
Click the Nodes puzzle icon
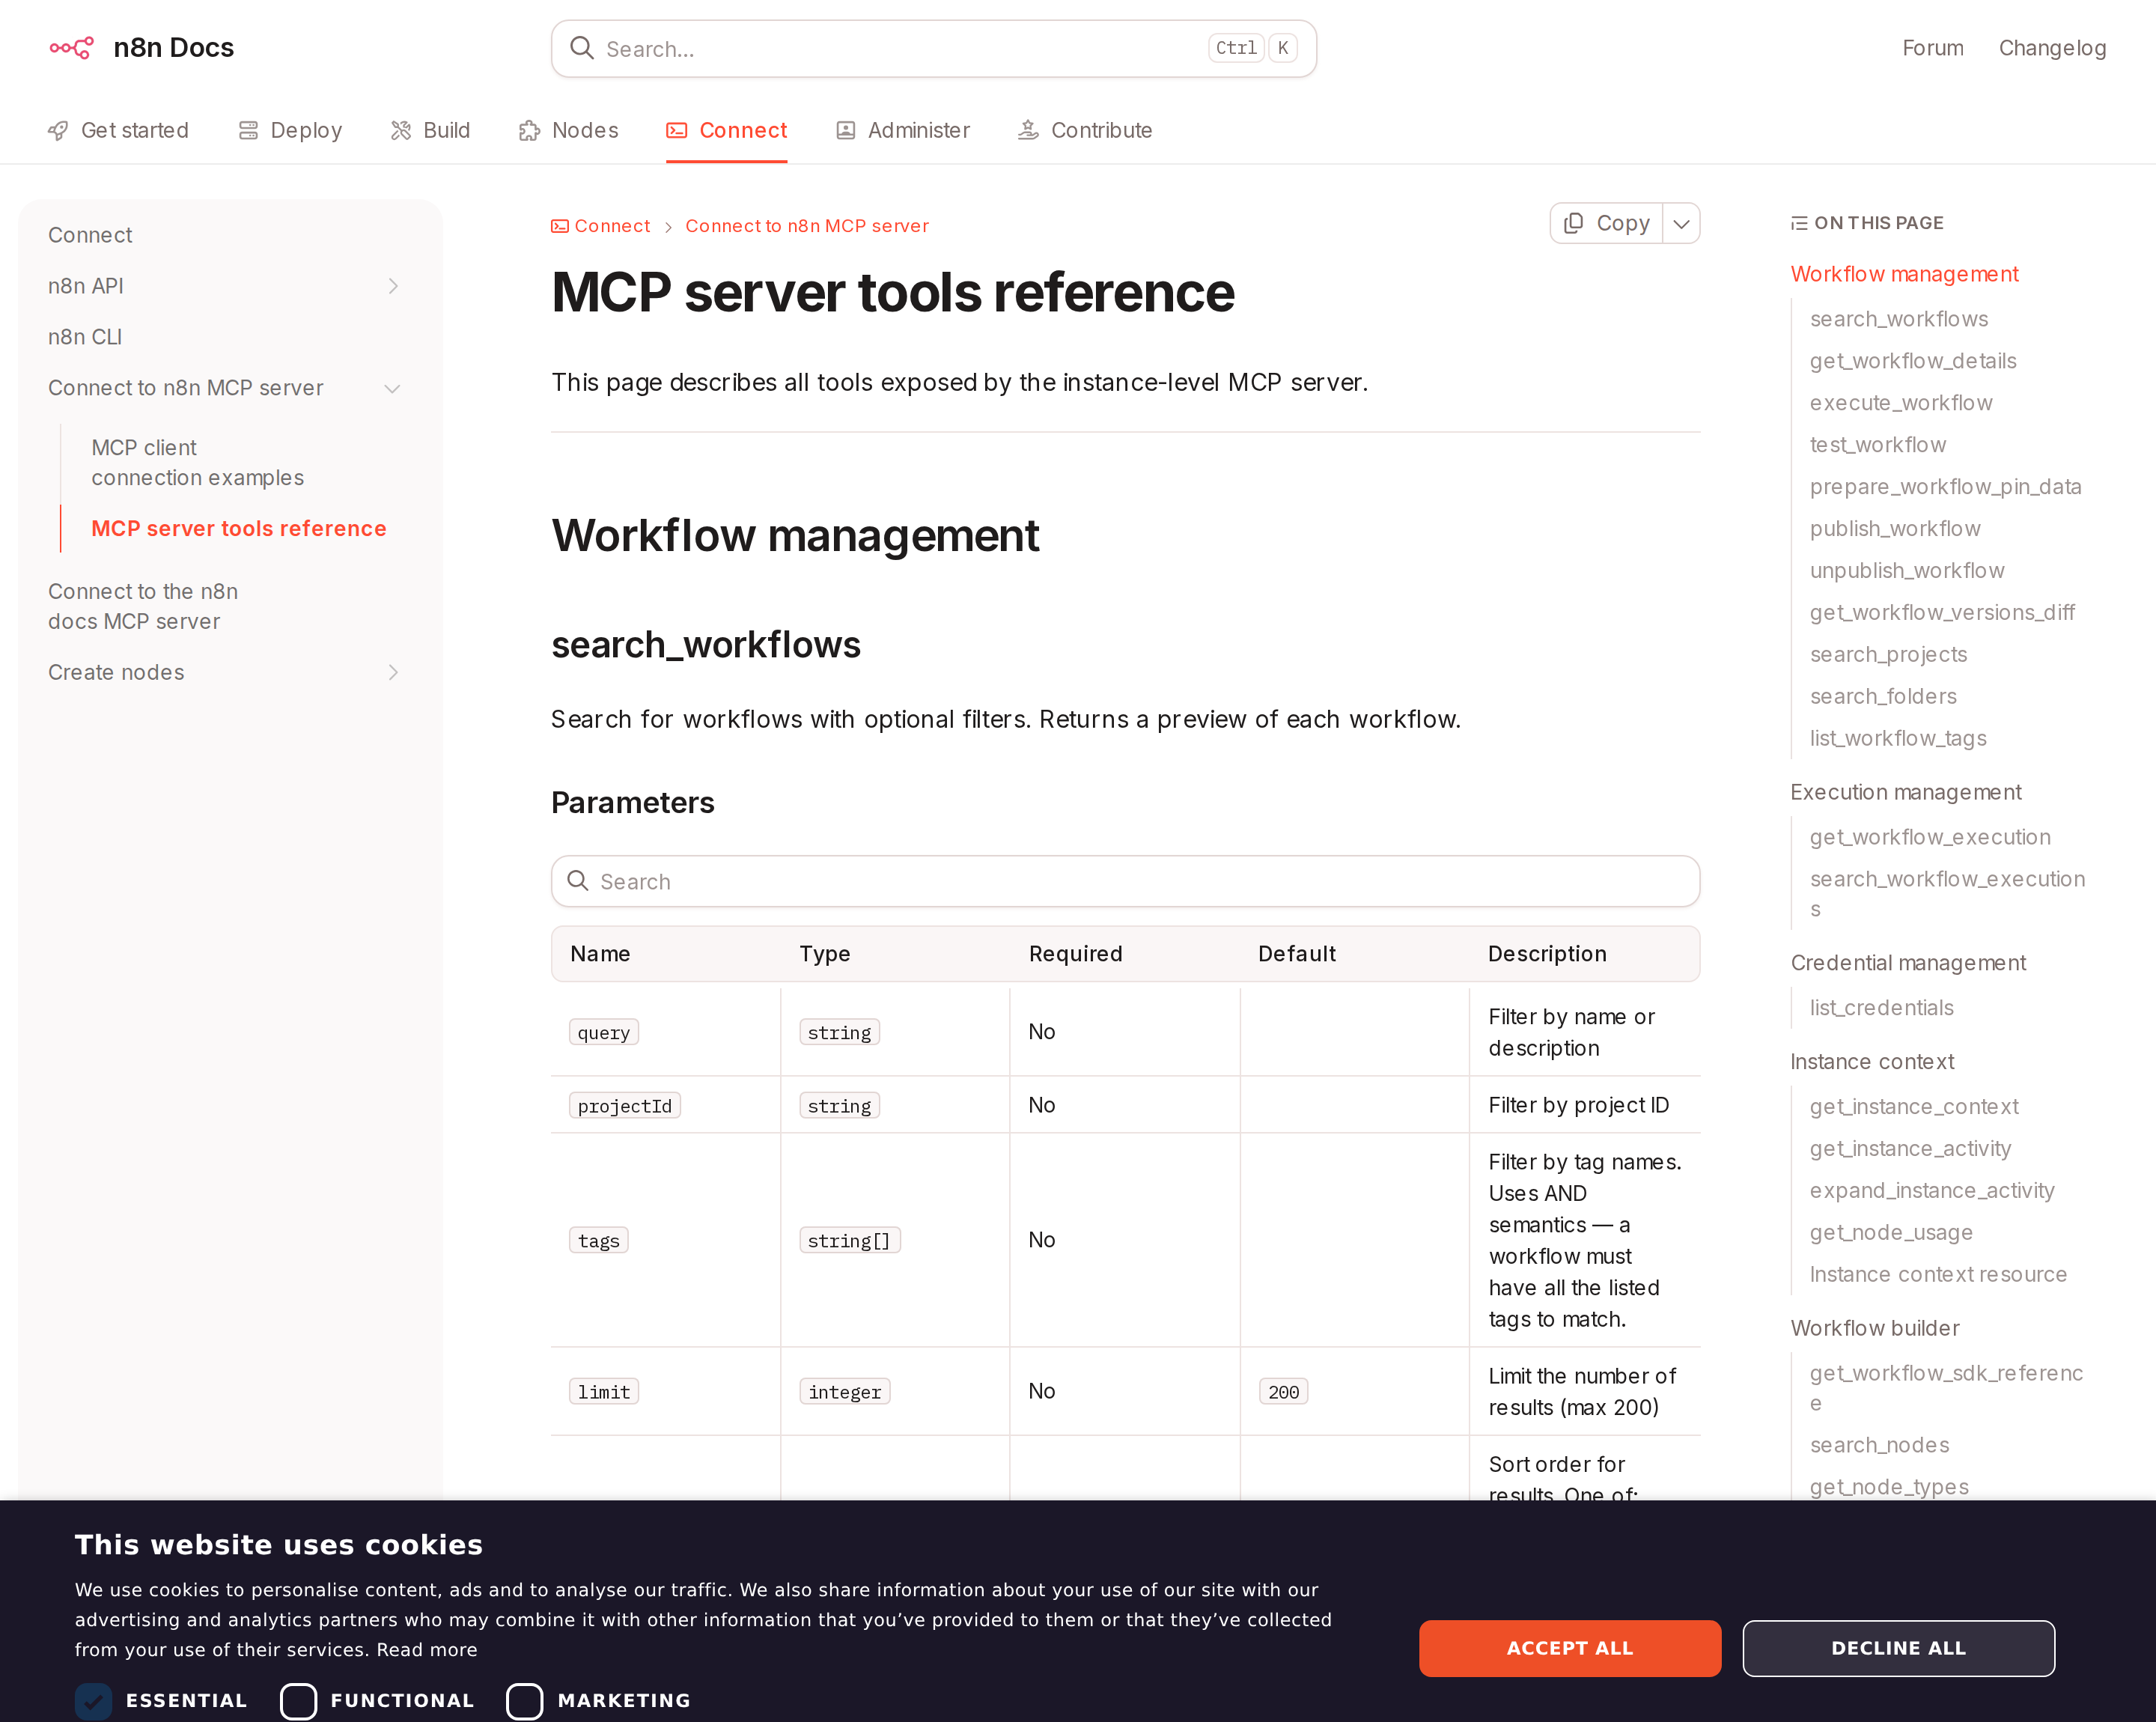[x=529, y=131]
